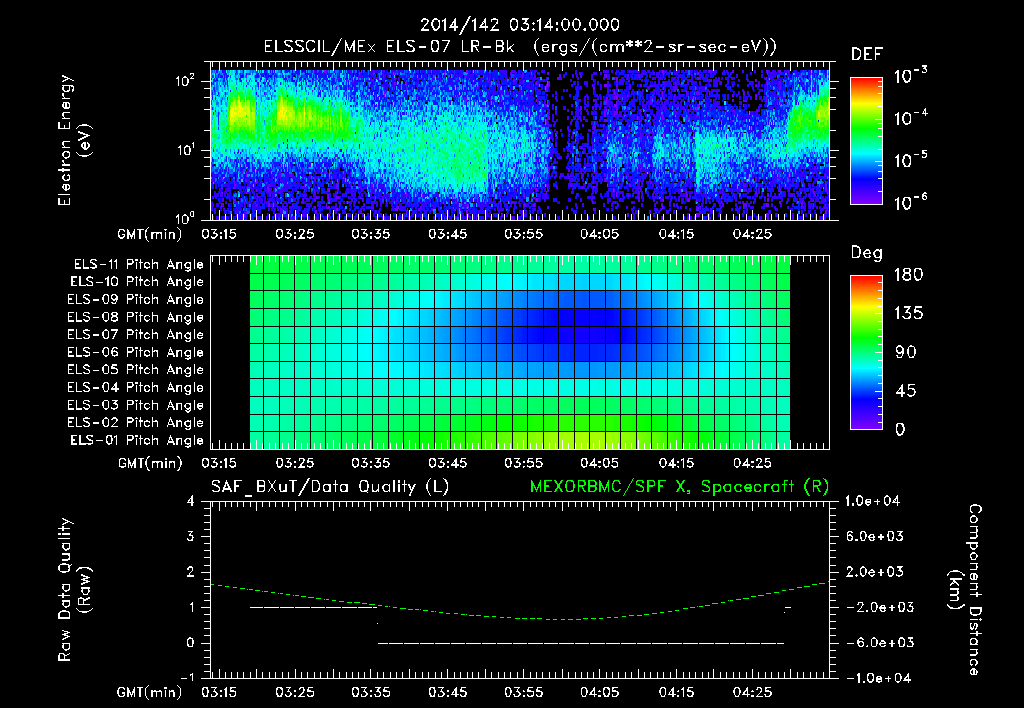Click the 1.0e+04 right axis value

click(x=872, y=501)
